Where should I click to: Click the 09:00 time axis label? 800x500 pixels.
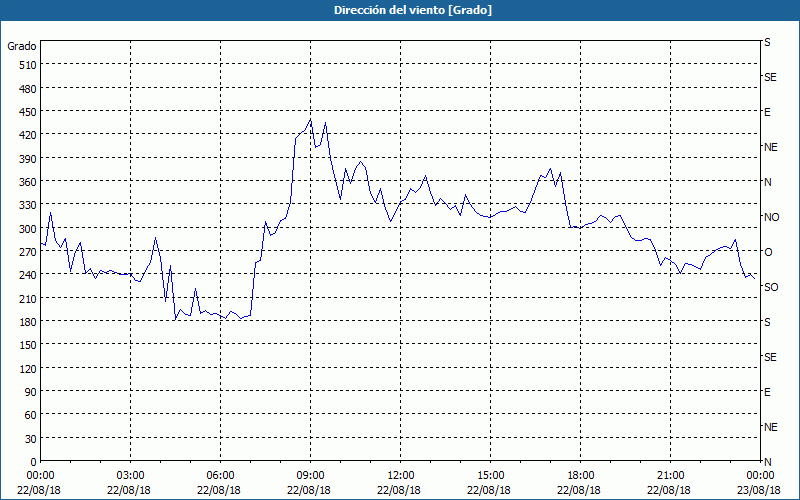coord(310,476)
